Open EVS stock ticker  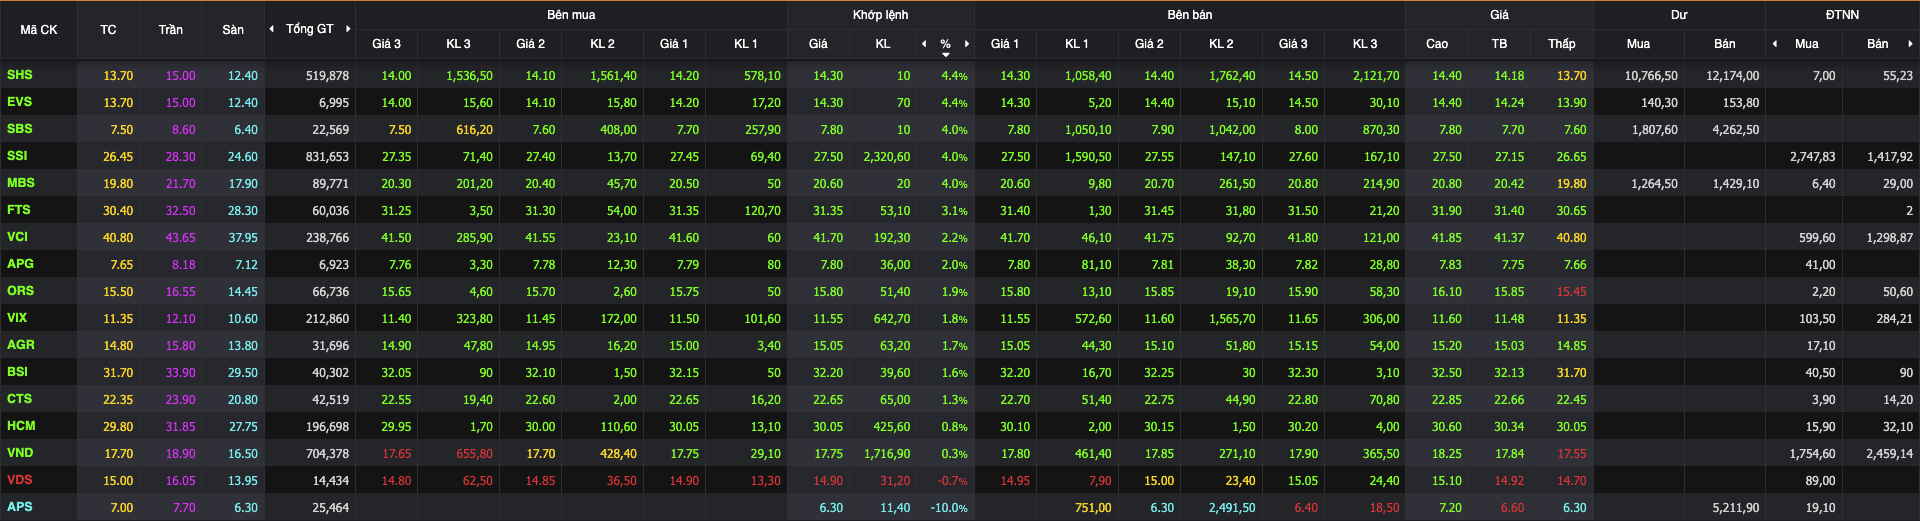(x=20, y=102)
